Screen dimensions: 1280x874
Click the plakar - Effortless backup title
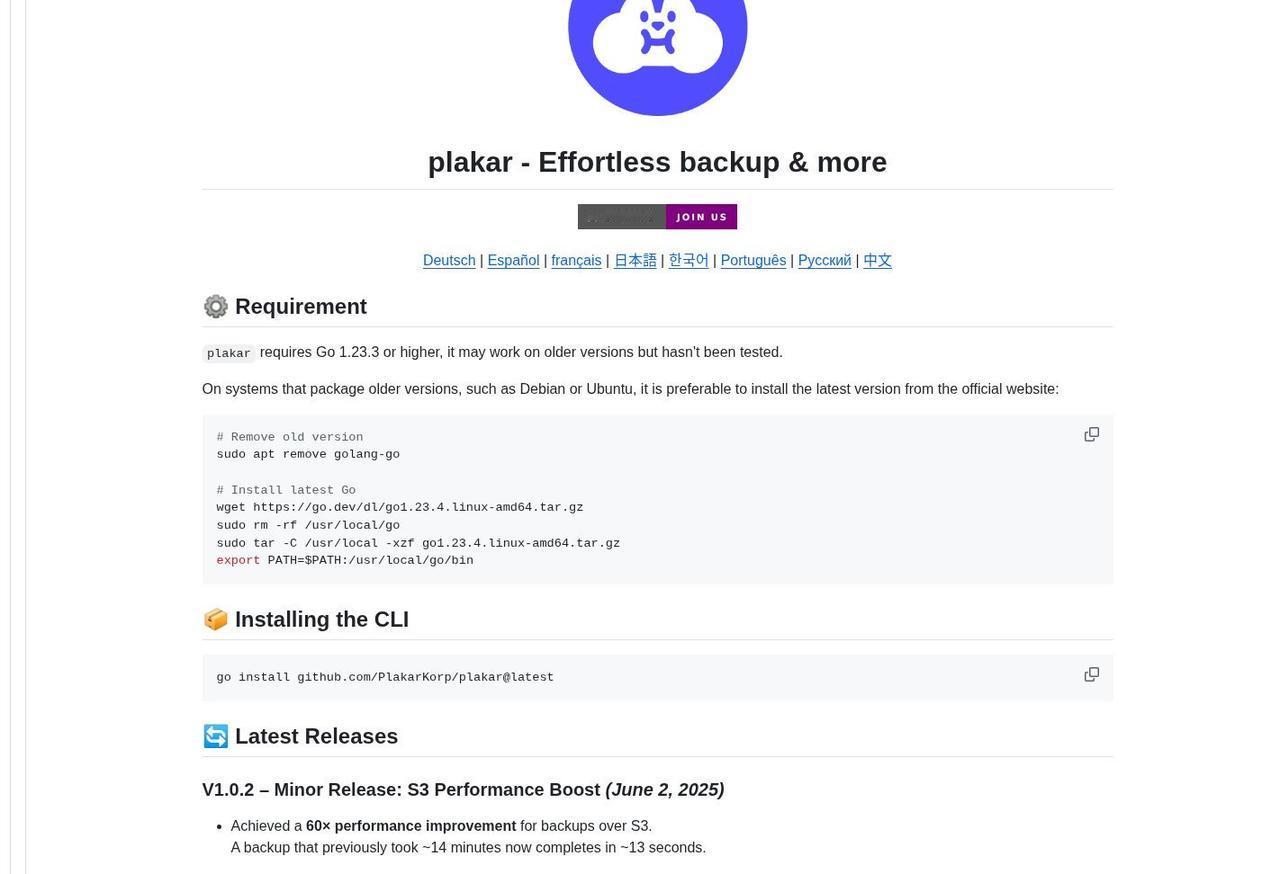[657, 162]
